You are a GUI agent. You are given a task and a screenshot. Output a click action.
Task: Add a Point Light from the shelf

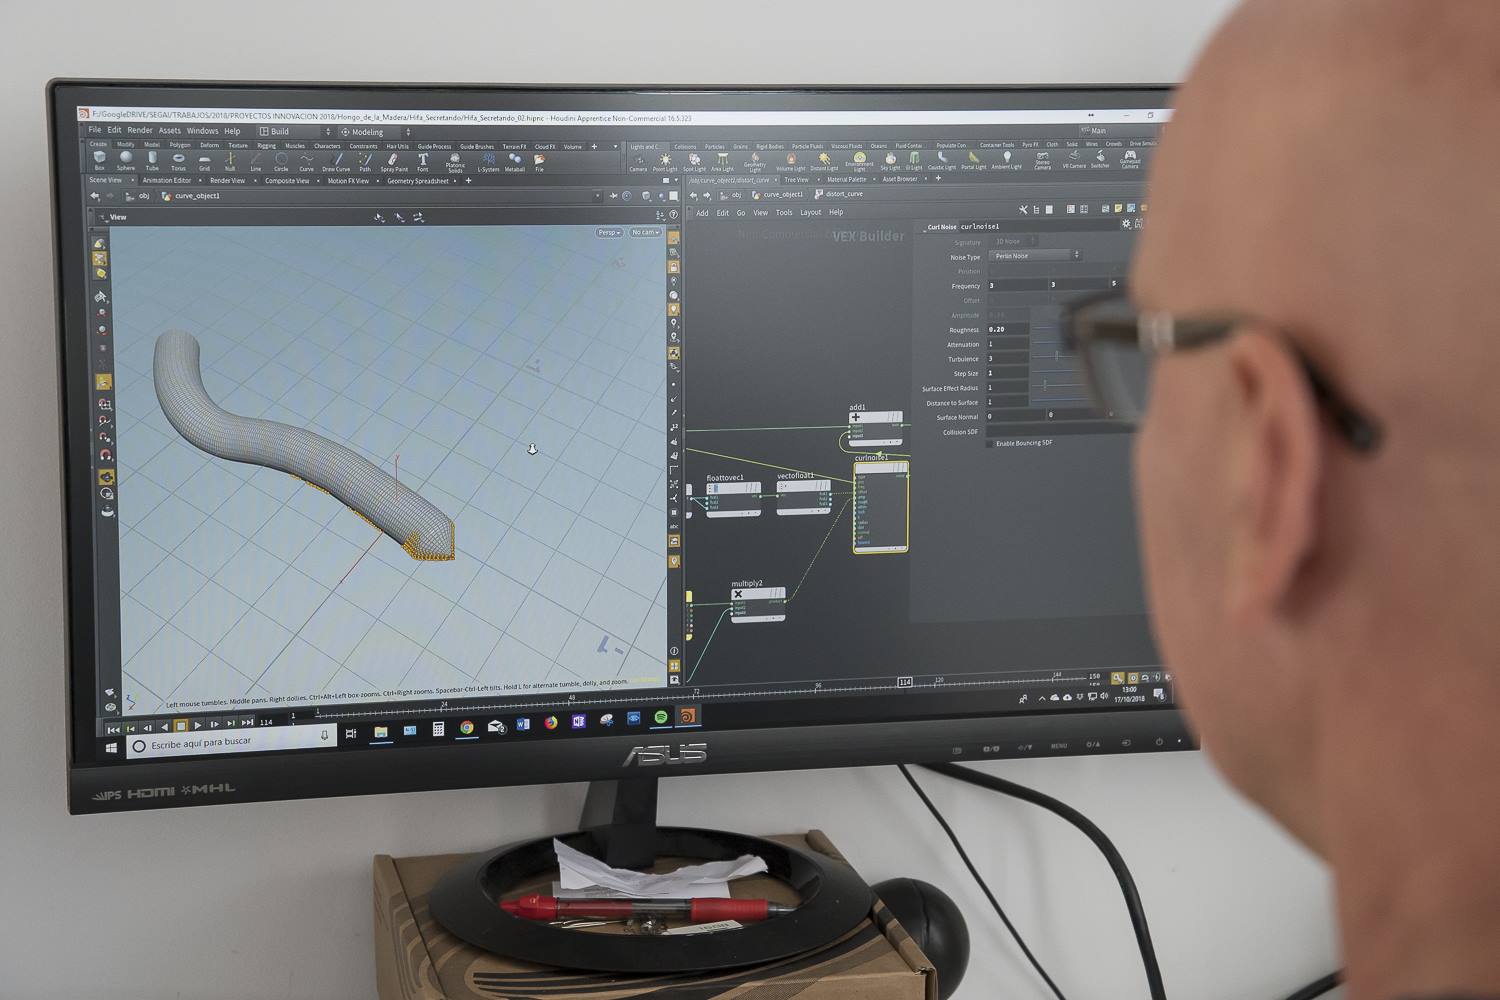tap(665, 162)
